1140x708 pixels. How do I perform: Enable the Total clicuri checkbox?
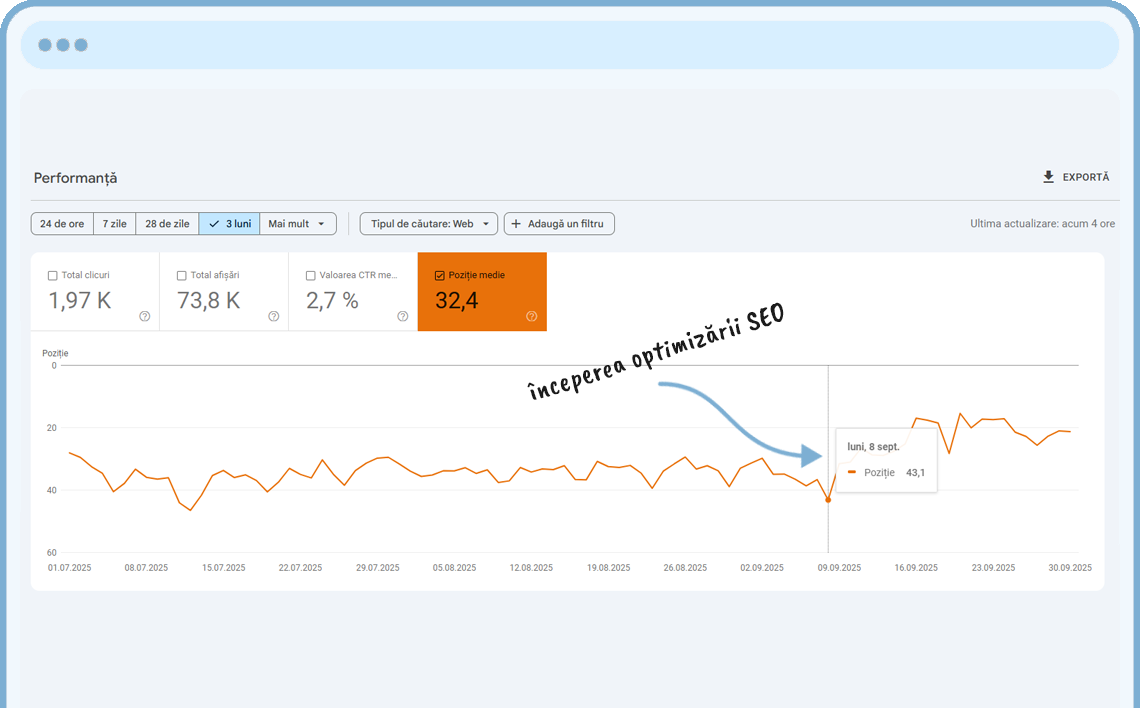click(52, 274)
